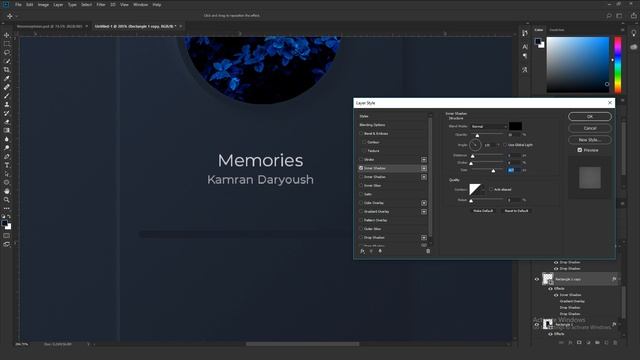Open the Blend Mode dropdown

[x=489, y=127]
